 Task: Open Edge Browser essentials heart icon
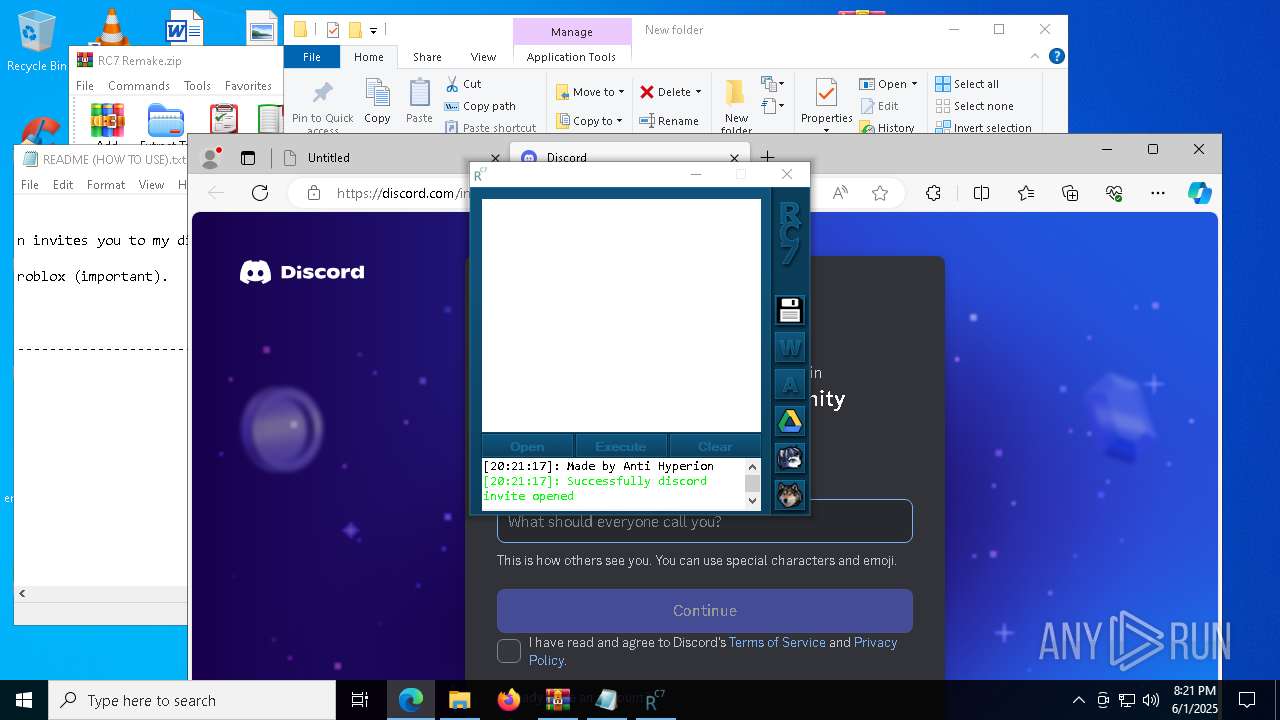click(1114, 193)
